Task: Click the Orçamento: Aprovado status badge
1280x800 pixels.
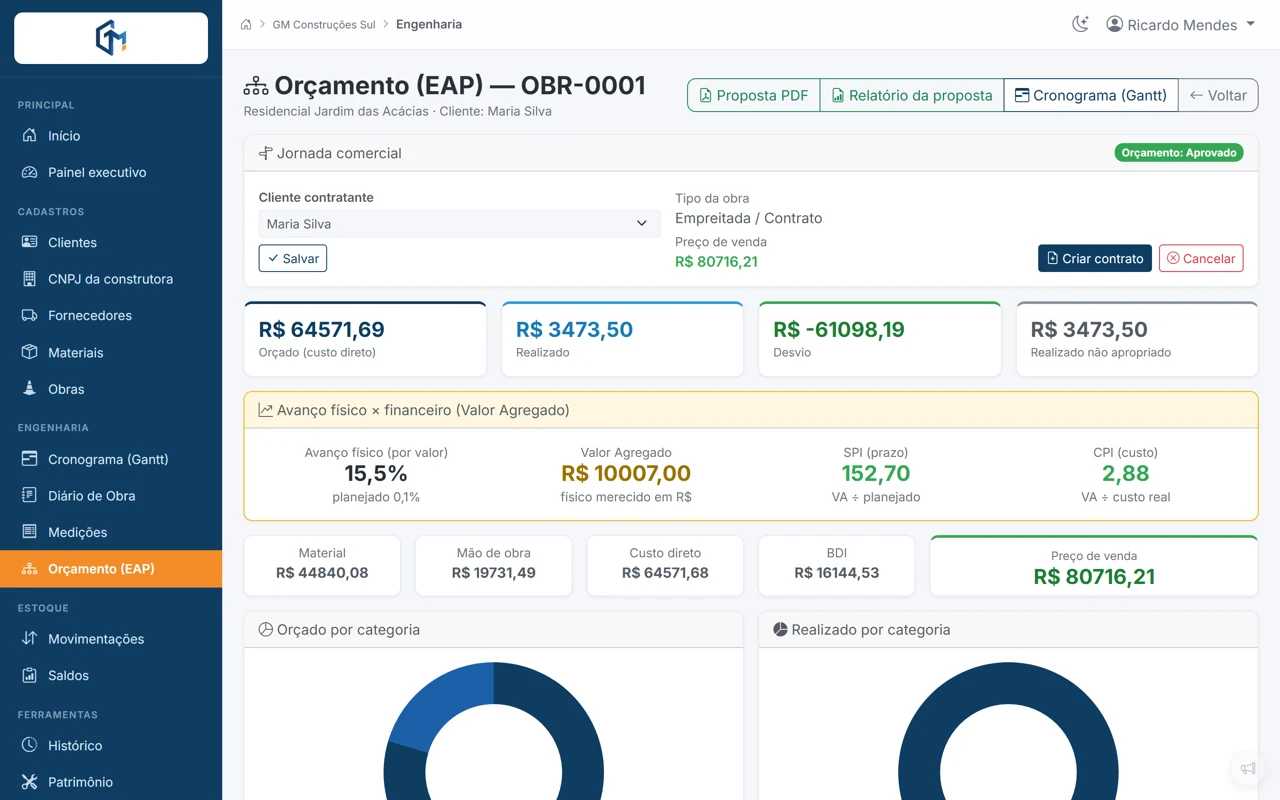Action: point(1179,153)
